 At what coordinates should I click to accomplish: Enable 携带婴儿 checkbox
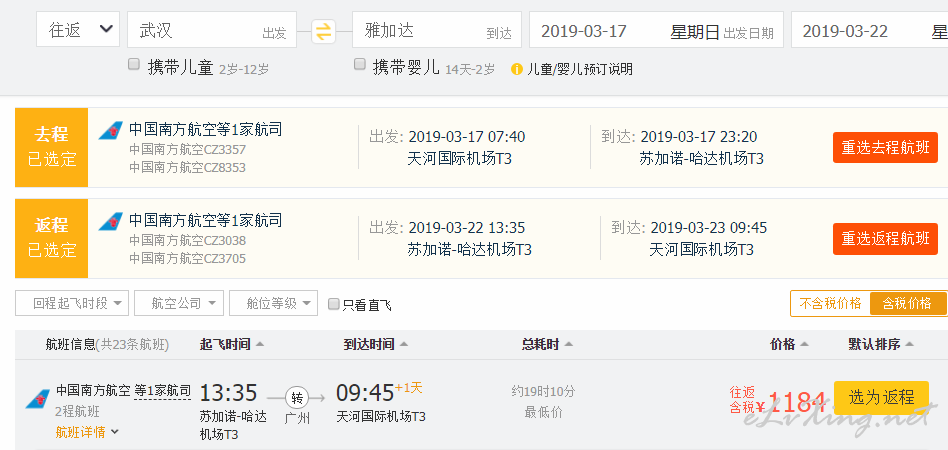[x=360, y=64]
